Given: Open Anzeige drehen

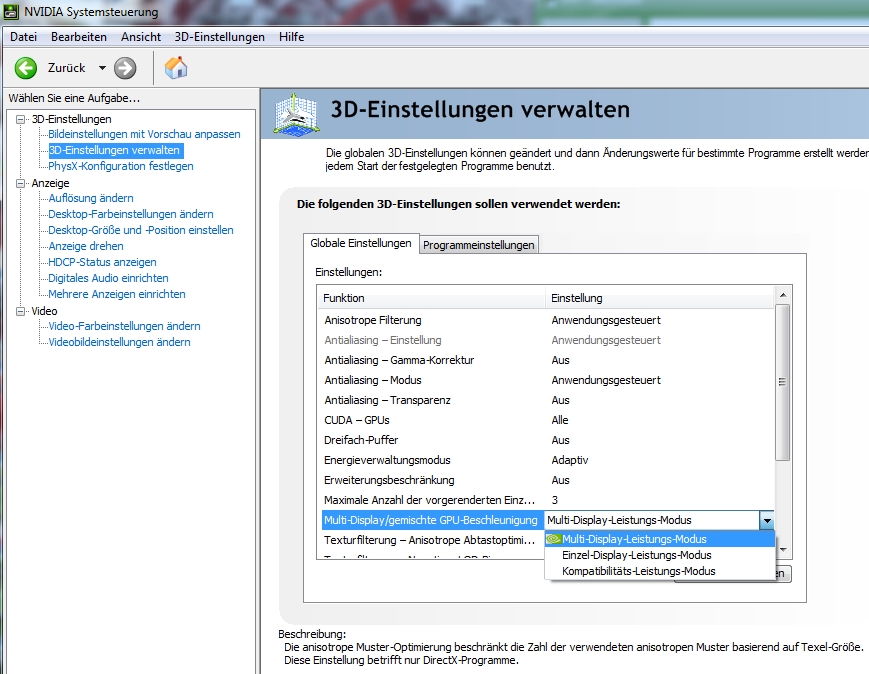Looking at the screenshot, I should [x=86, y=246].
